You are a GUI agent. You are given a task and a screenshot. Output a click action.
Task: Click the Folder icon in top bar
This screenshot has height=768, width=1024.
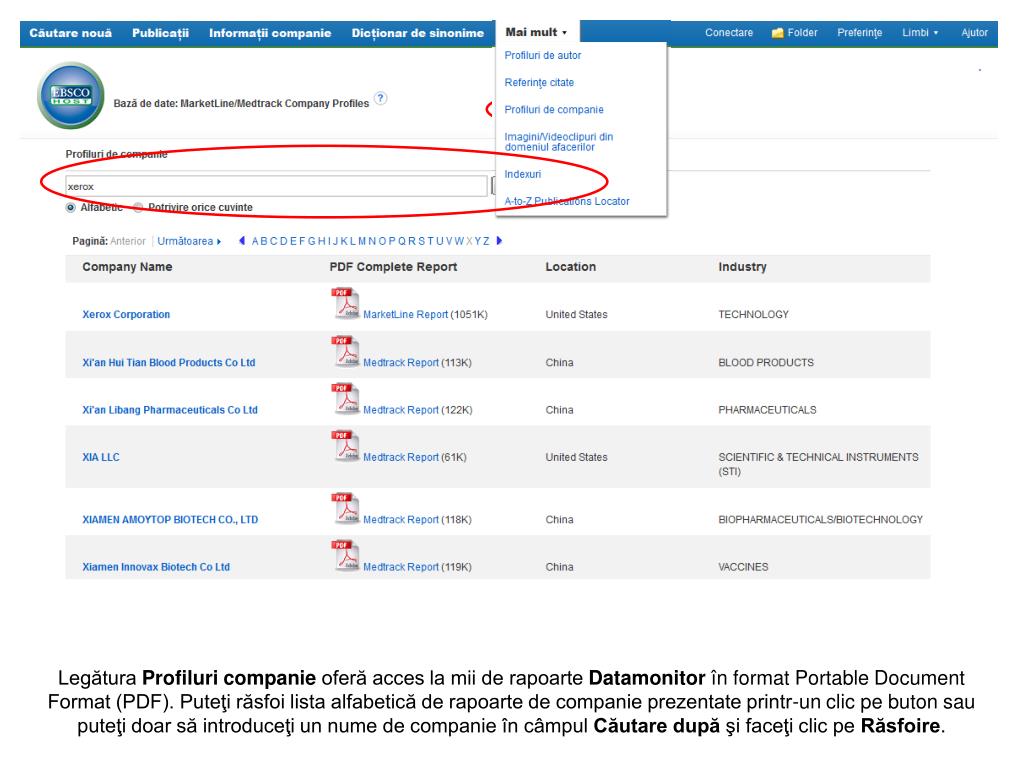pyautogui.click(x=777, y=33)
